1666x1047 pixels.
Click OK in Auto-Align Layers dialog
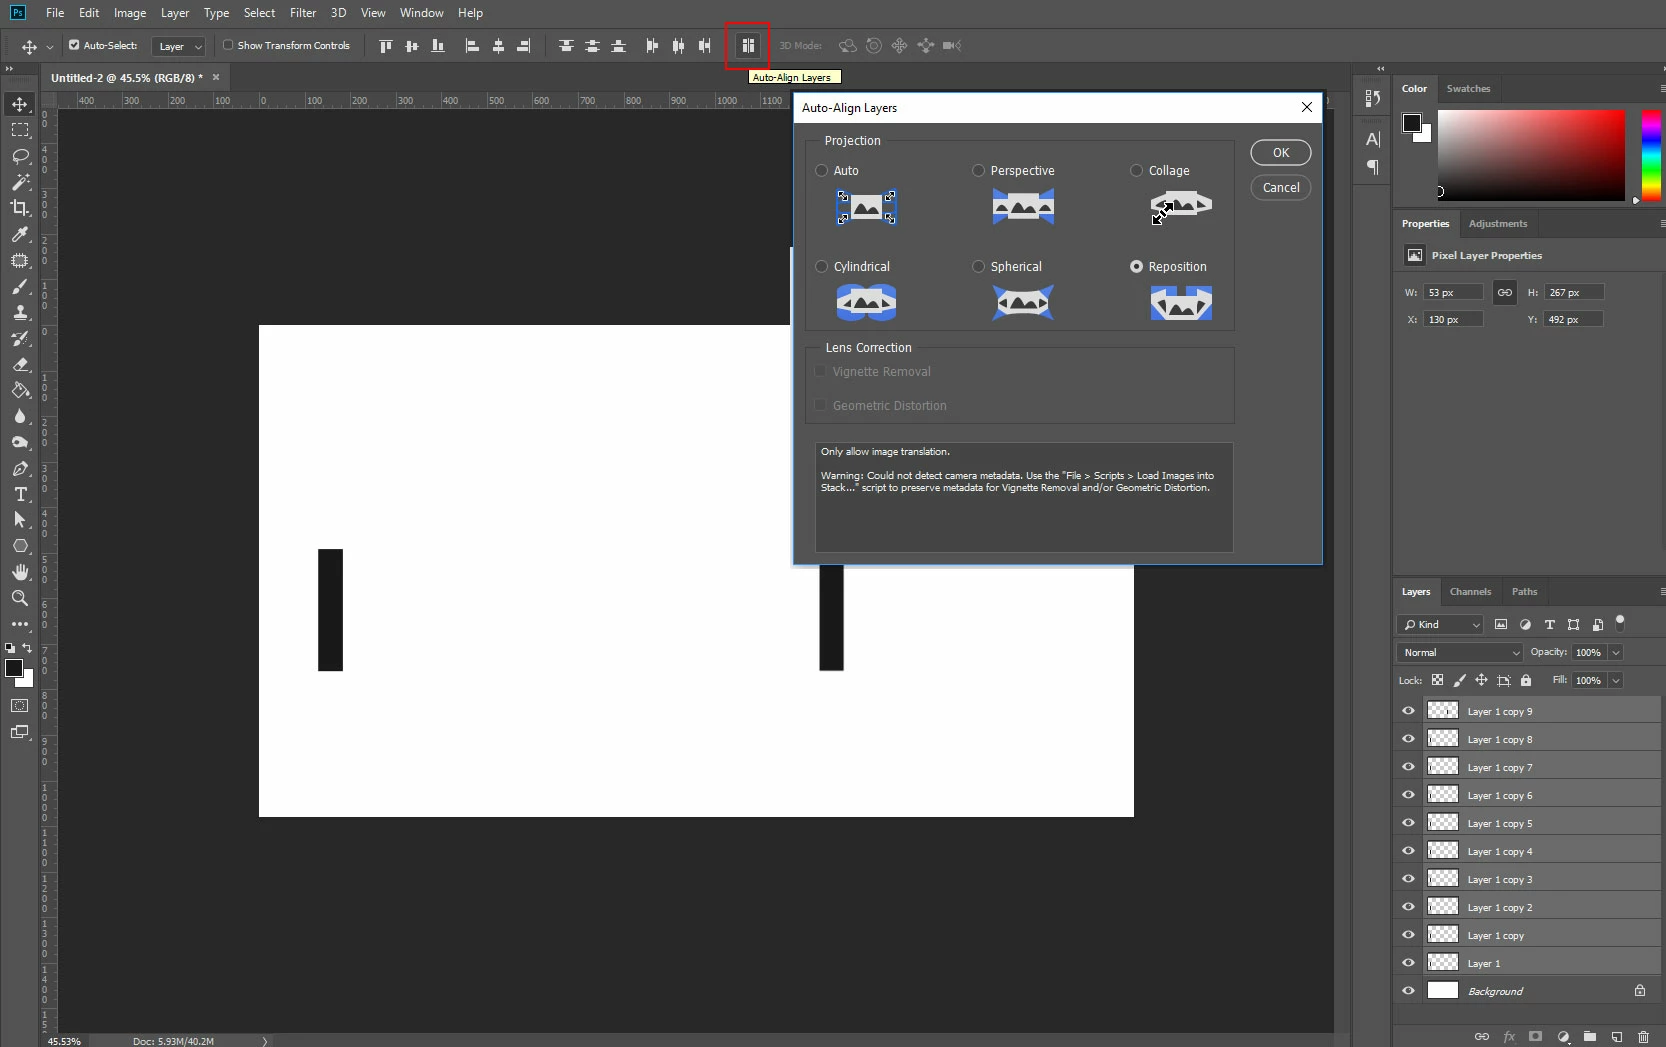pyautogui.click(x=1281, y=153)
